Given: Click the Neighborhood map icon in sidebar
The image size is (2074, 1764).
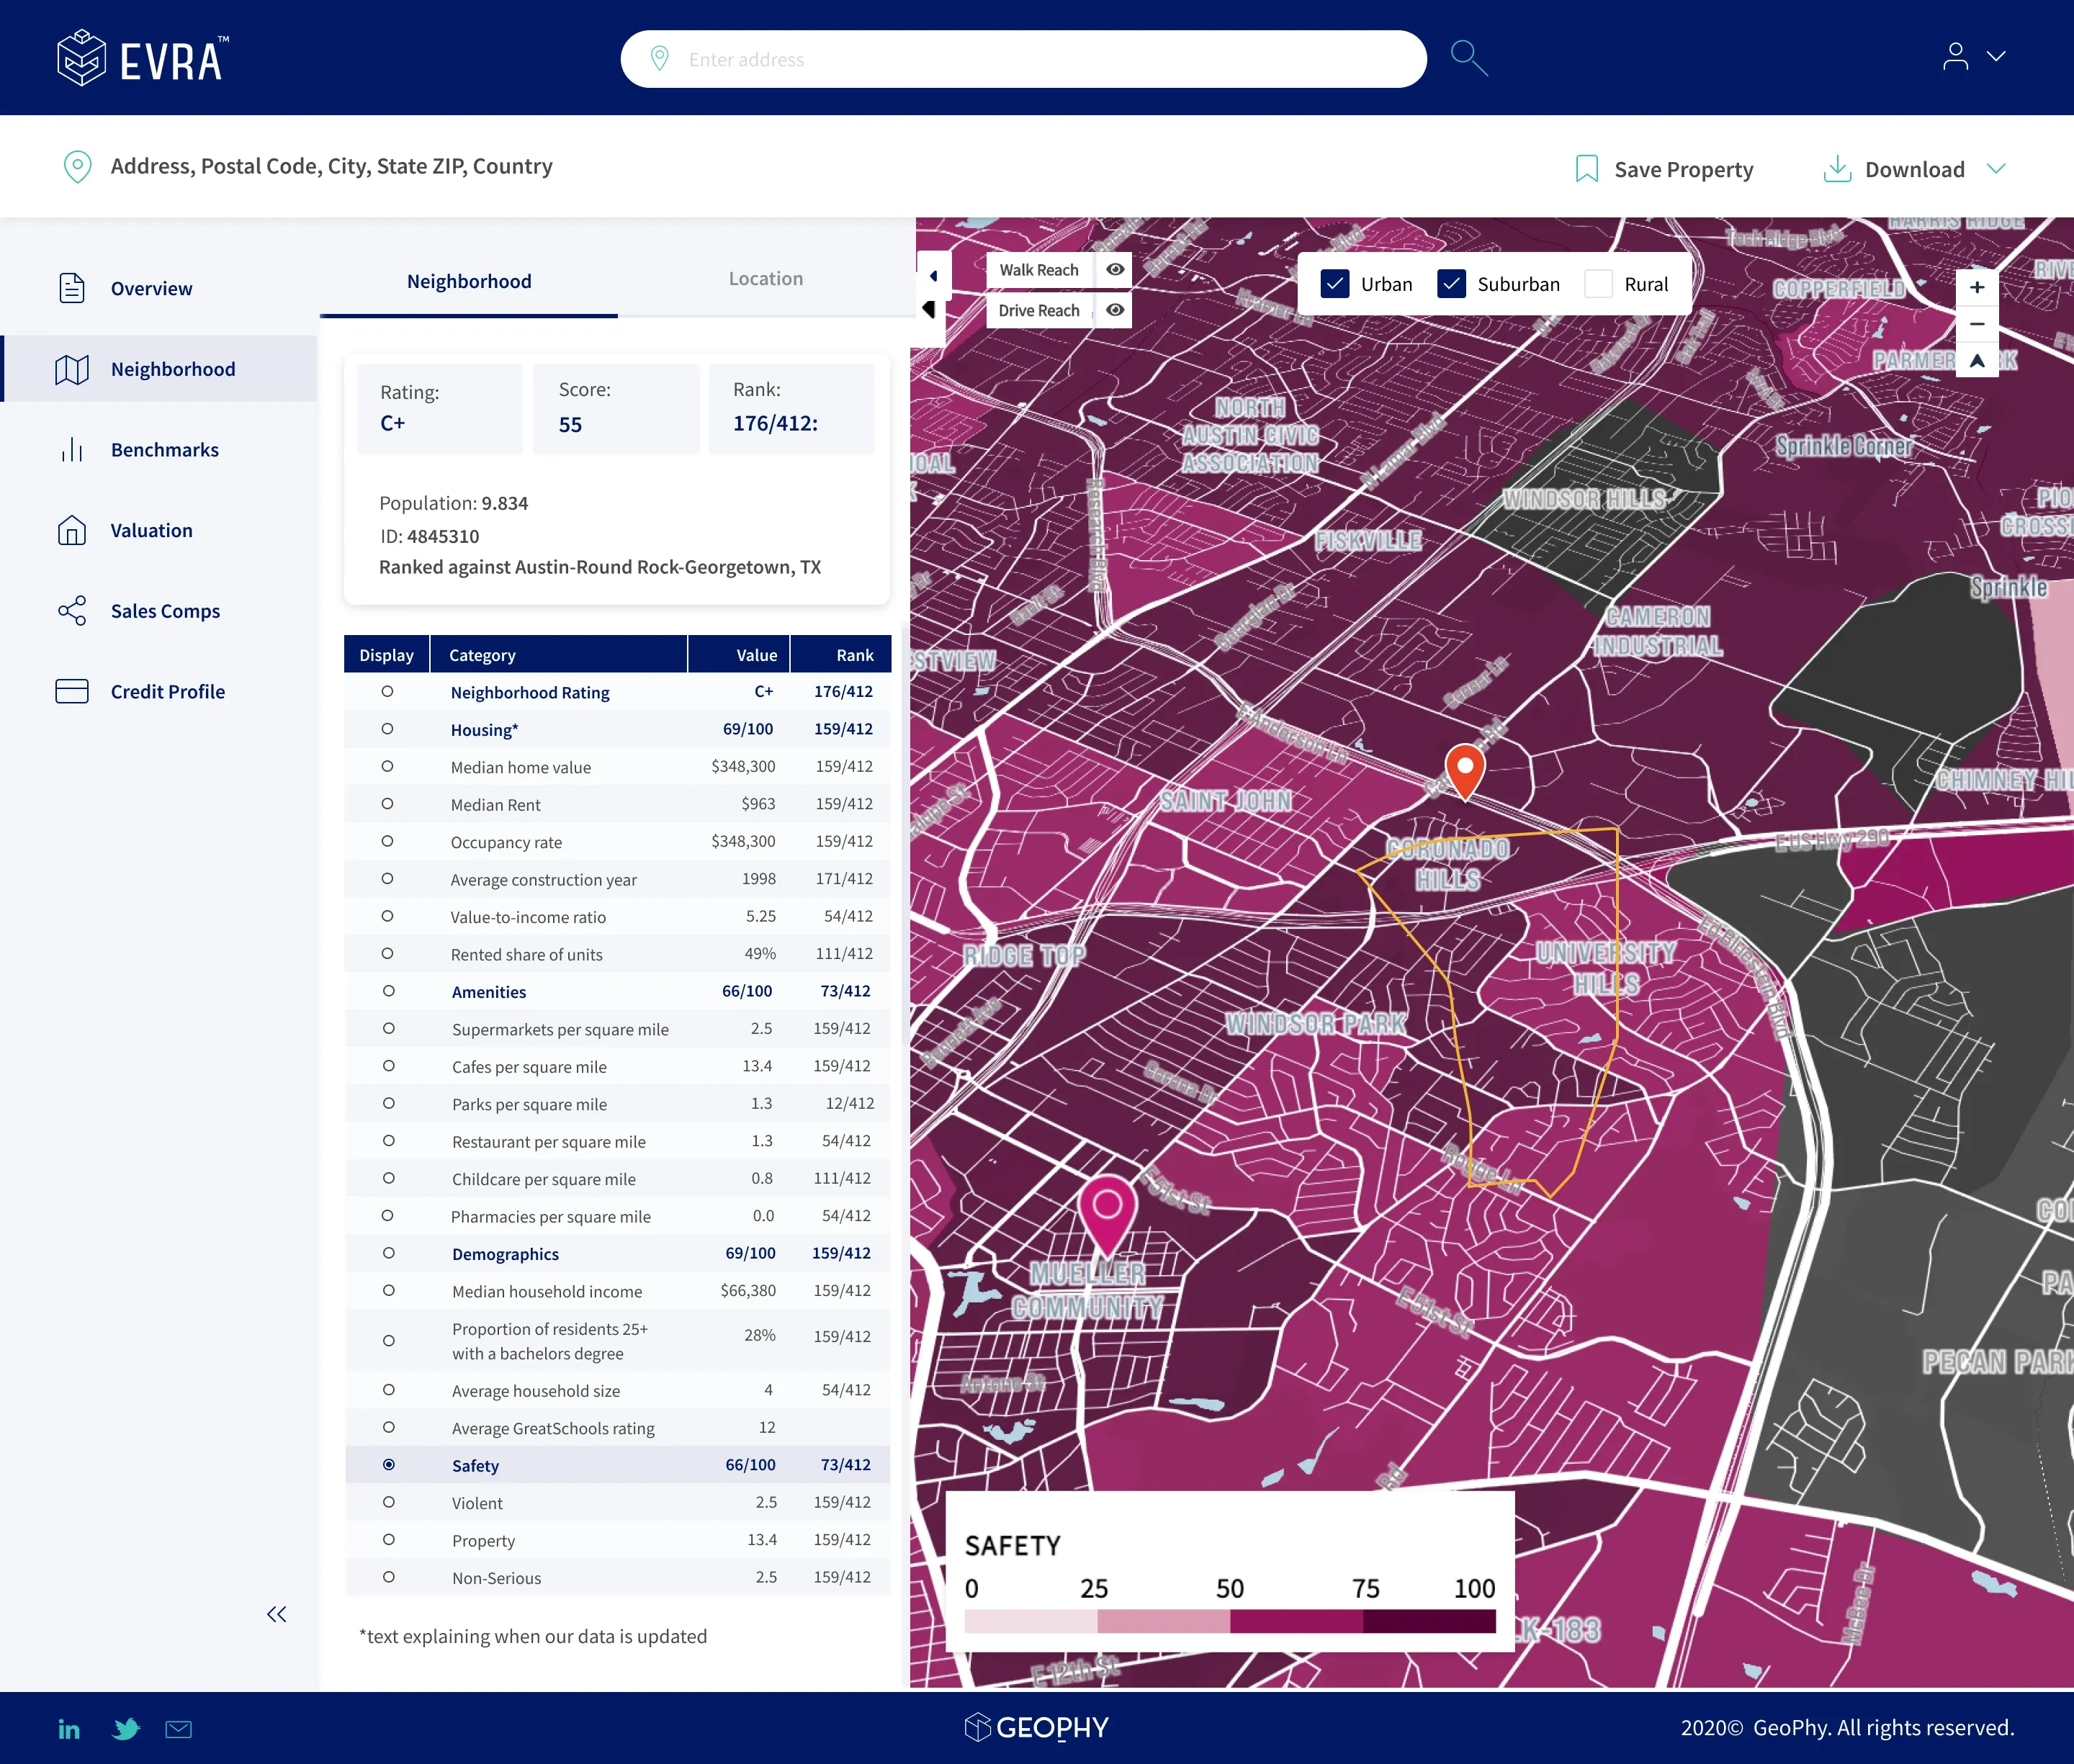Looking at the screenshot, I should pyautogui.click(x=72, y=369).
